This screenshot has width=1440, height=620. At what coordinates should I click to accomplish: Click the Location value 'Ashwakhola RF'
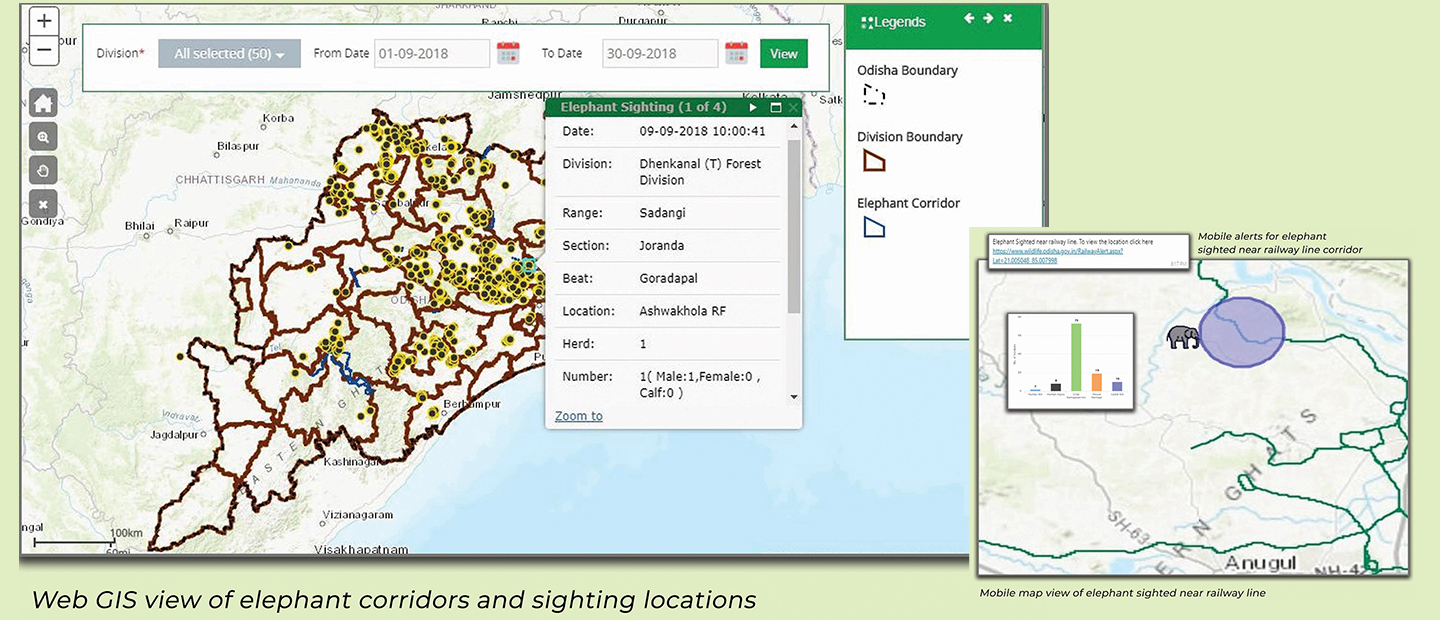coord(683,311)
